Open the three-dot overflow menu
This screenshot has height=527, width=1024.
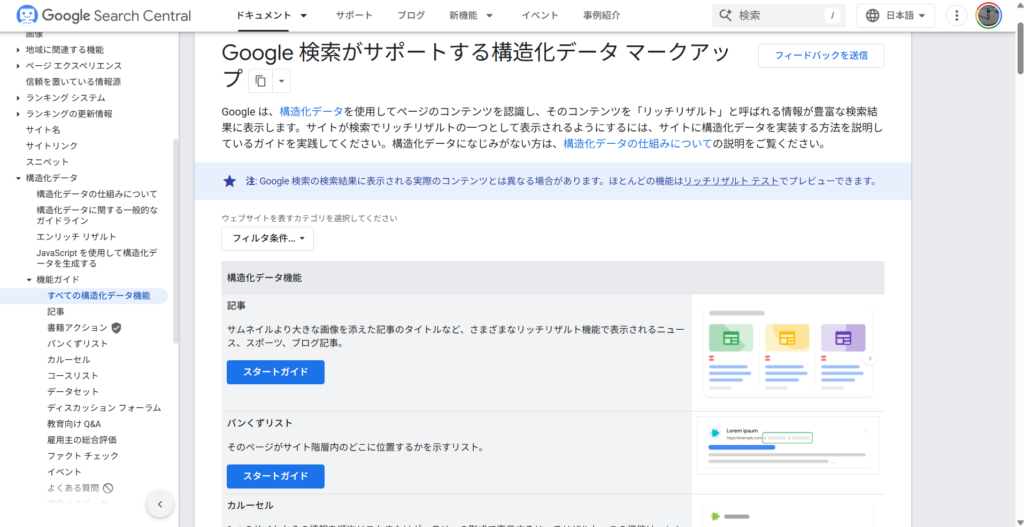click(x=956, y=15)
